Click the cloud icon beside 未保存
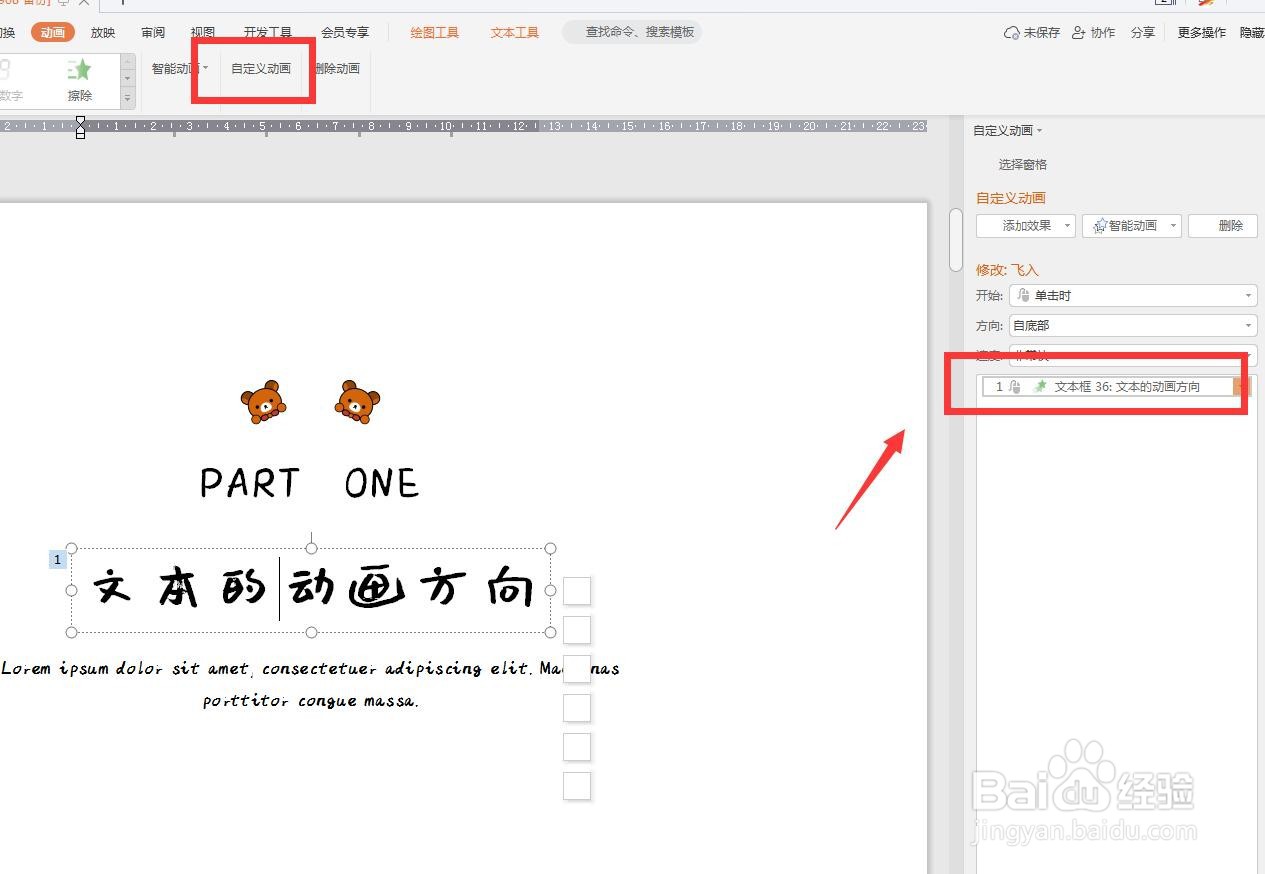Screen dimensions: 1265x874 1011,33
